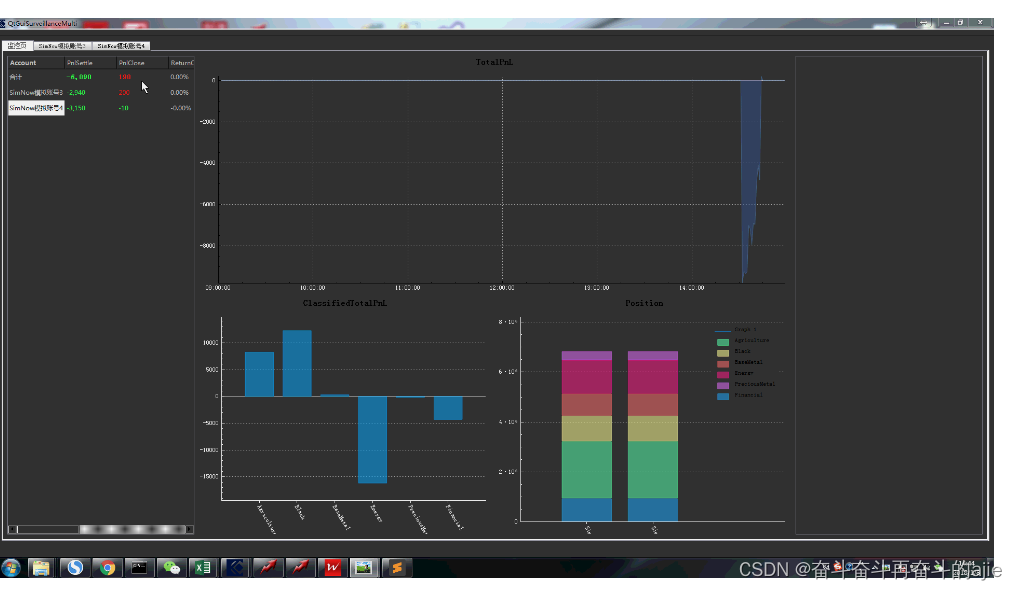This screenshot has width=1017, height=590.
Task: Open the first red arrow trading app
Action: [x=267, y=568]
